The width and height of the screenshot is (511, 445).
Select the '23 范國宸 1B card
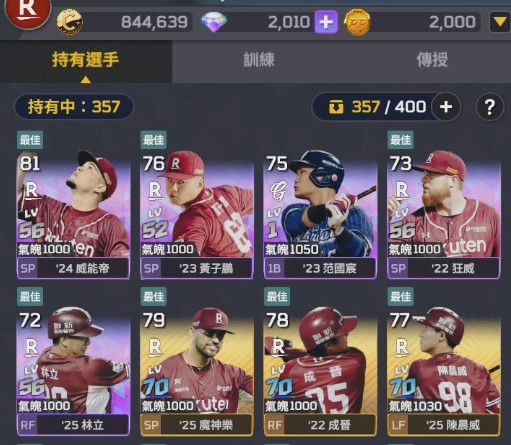pos(320,214)
